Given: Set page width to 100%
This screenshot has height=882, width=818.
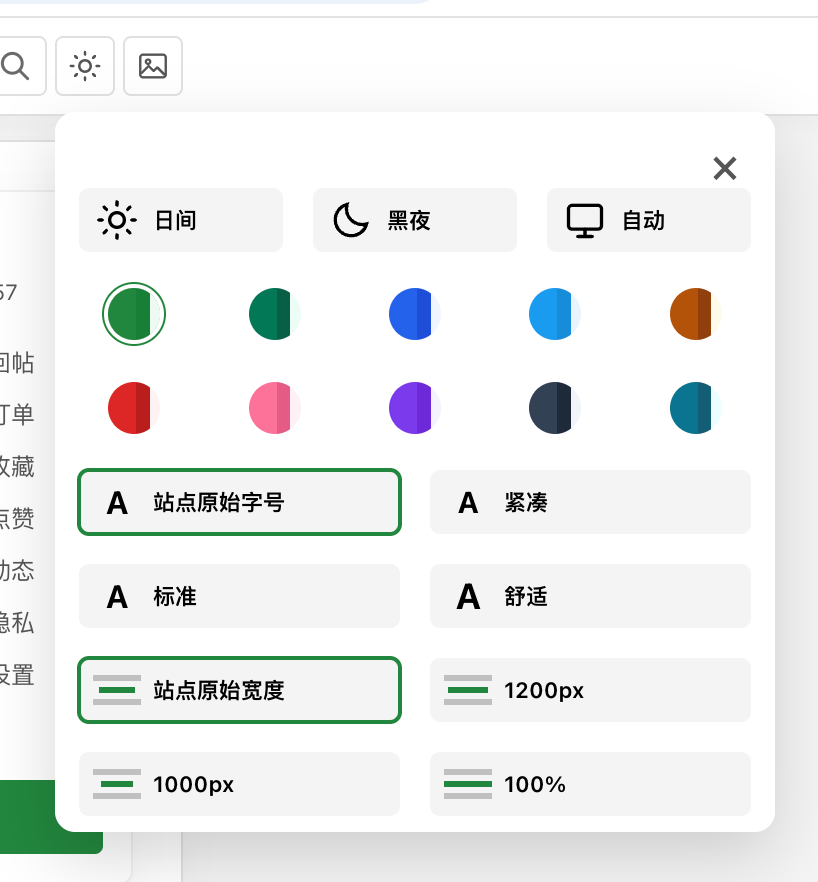Looking at the screenshot, I should 590,784.
